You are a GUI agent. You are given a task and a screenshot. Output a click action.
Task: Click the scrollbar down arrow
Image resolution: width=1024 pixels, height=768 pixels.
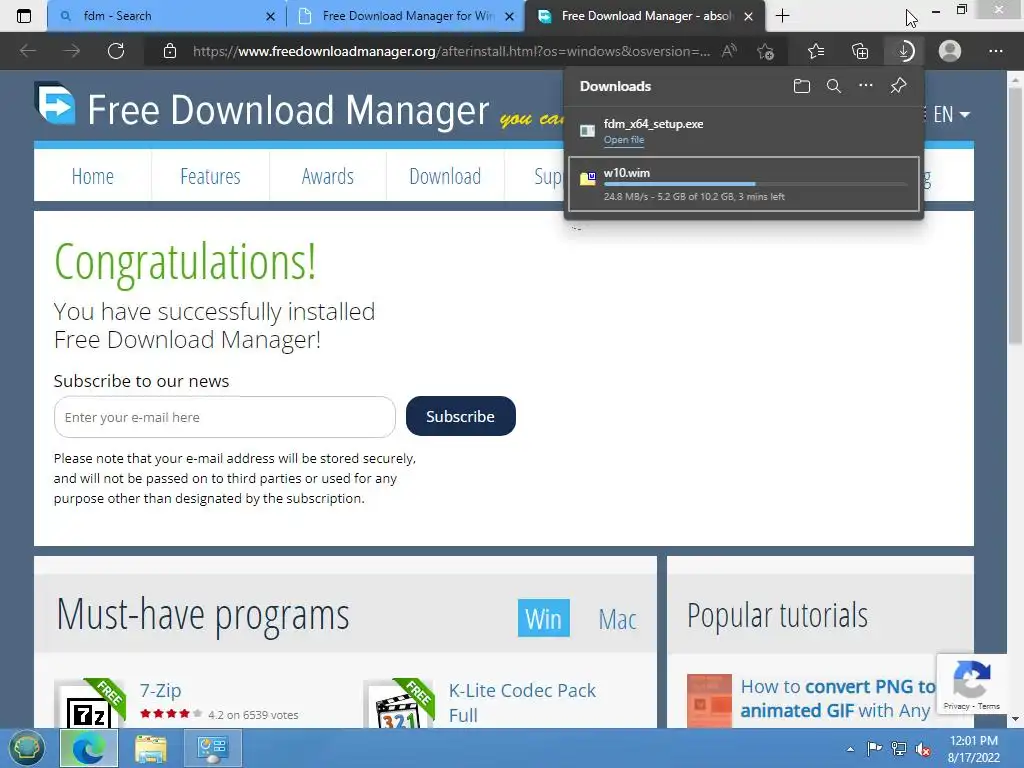(1015, 719)
